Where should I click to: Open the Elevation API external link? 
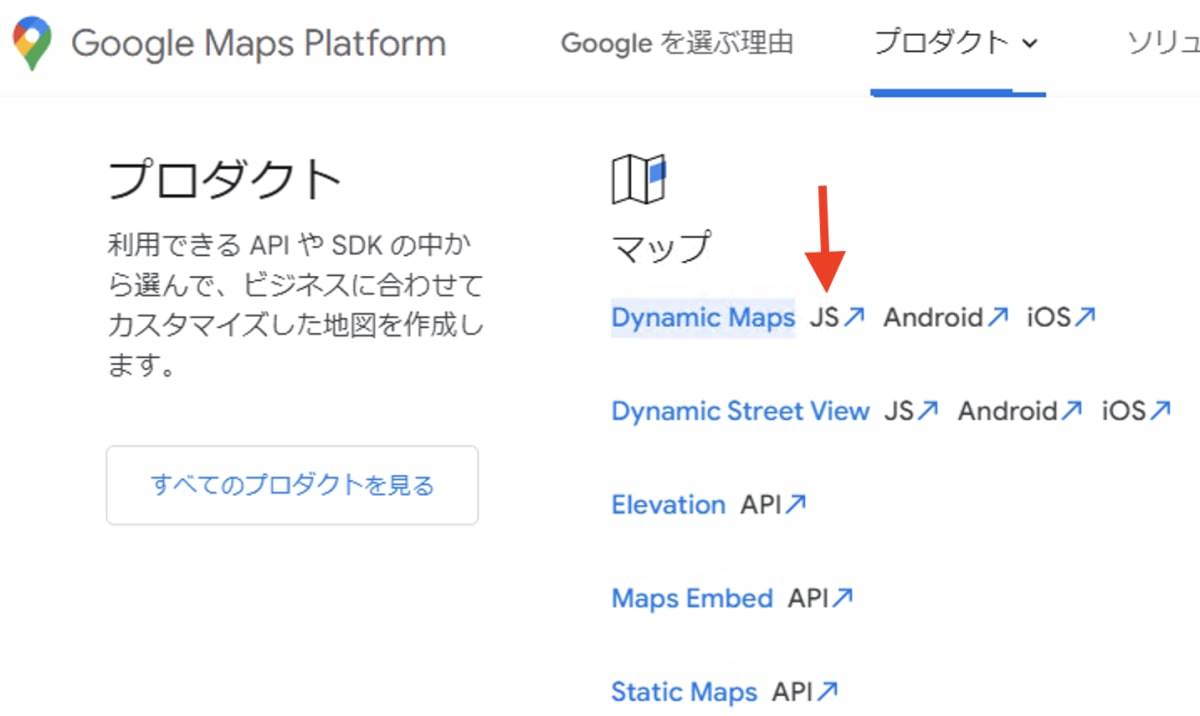click(773, 505)
